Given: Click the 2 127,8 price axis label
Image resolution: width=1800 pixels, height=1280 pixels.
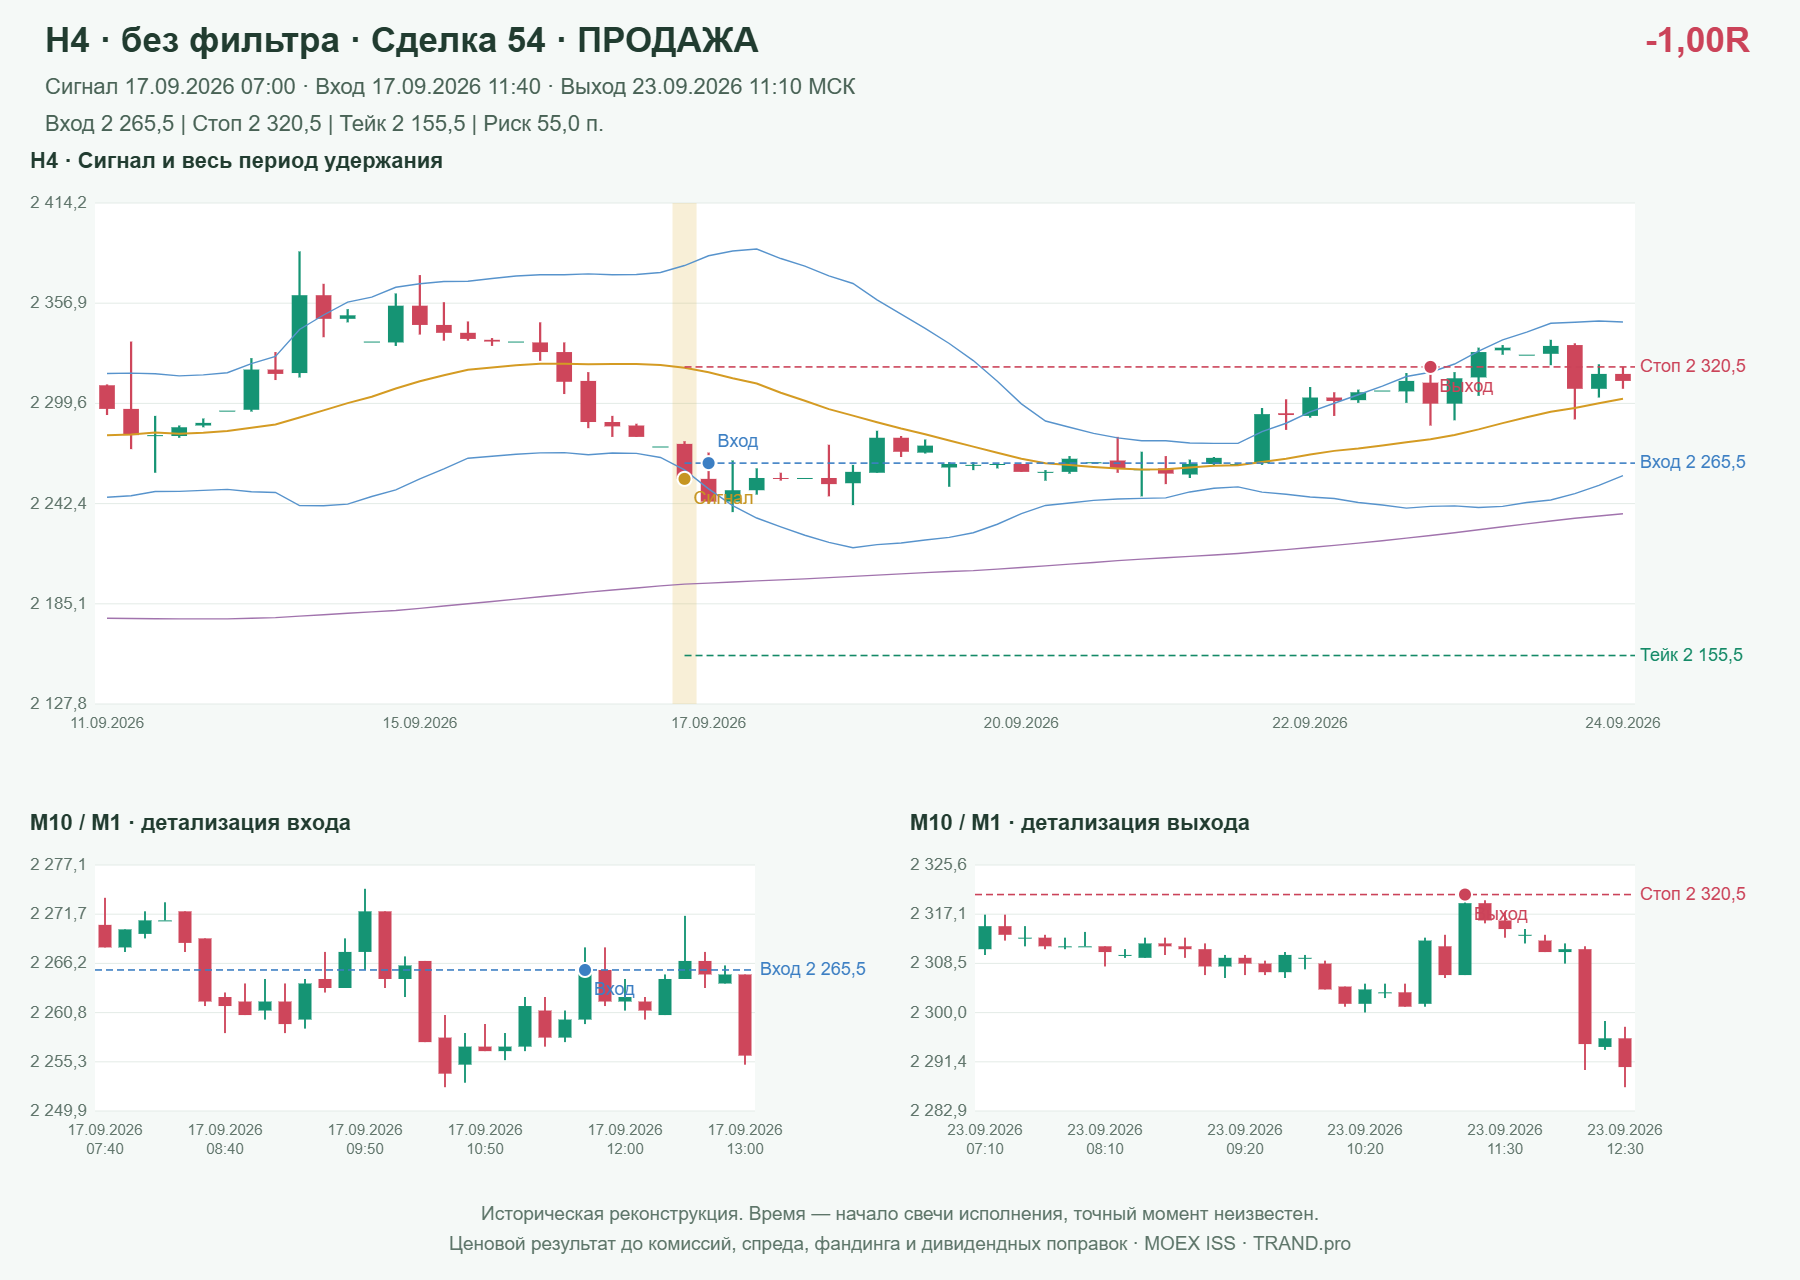Looking at the screenshot, I should click(x=58, y=703).
